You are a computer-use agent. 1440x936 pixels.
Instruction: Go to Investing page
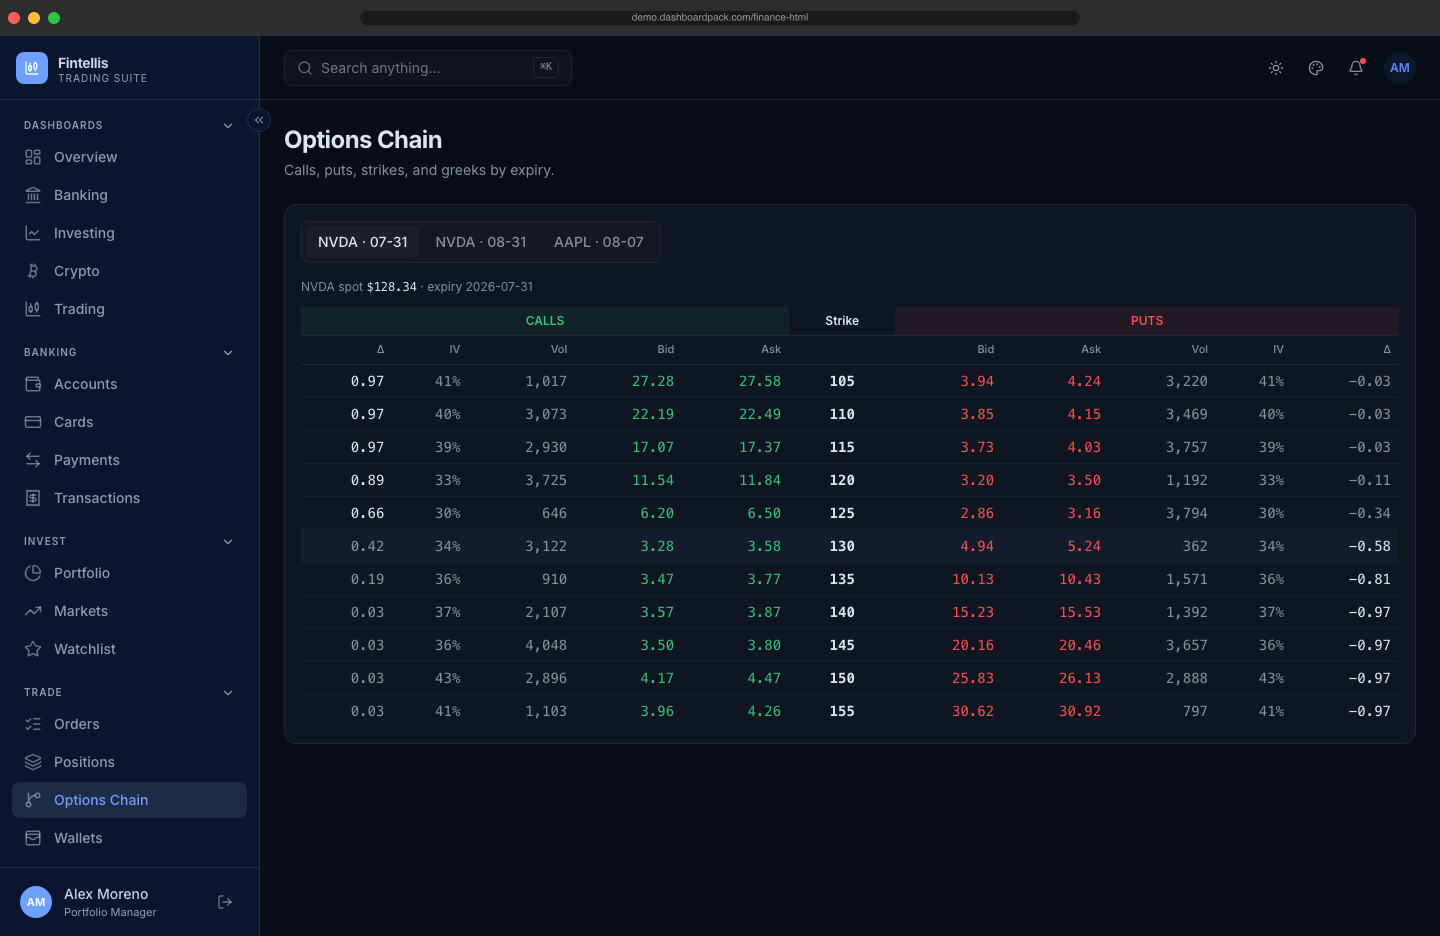[129, 233]
